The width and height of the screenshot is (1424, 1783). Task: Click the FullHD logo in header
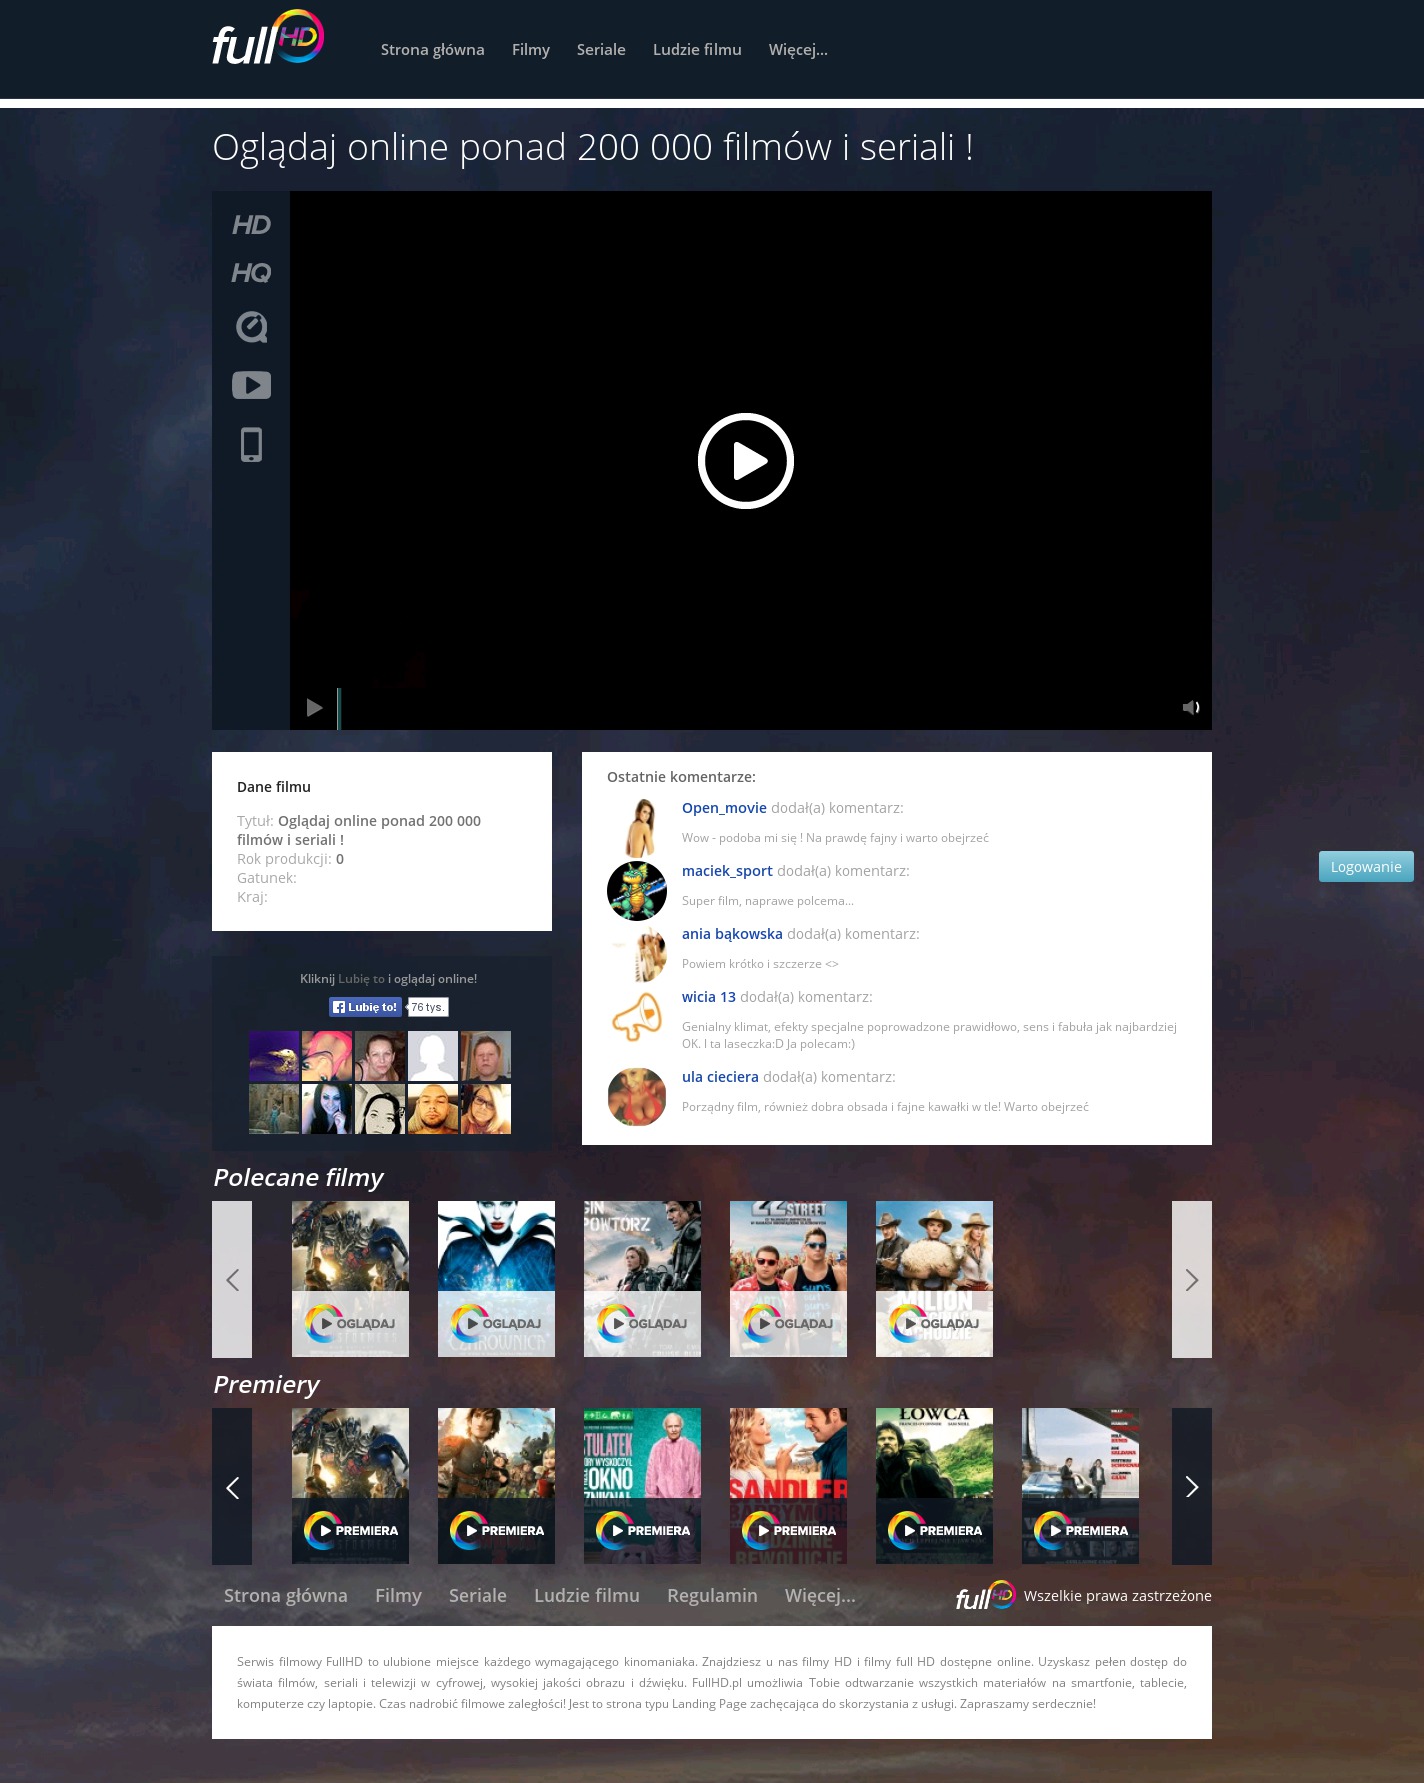pyautogui.click(x=268, y=40)
